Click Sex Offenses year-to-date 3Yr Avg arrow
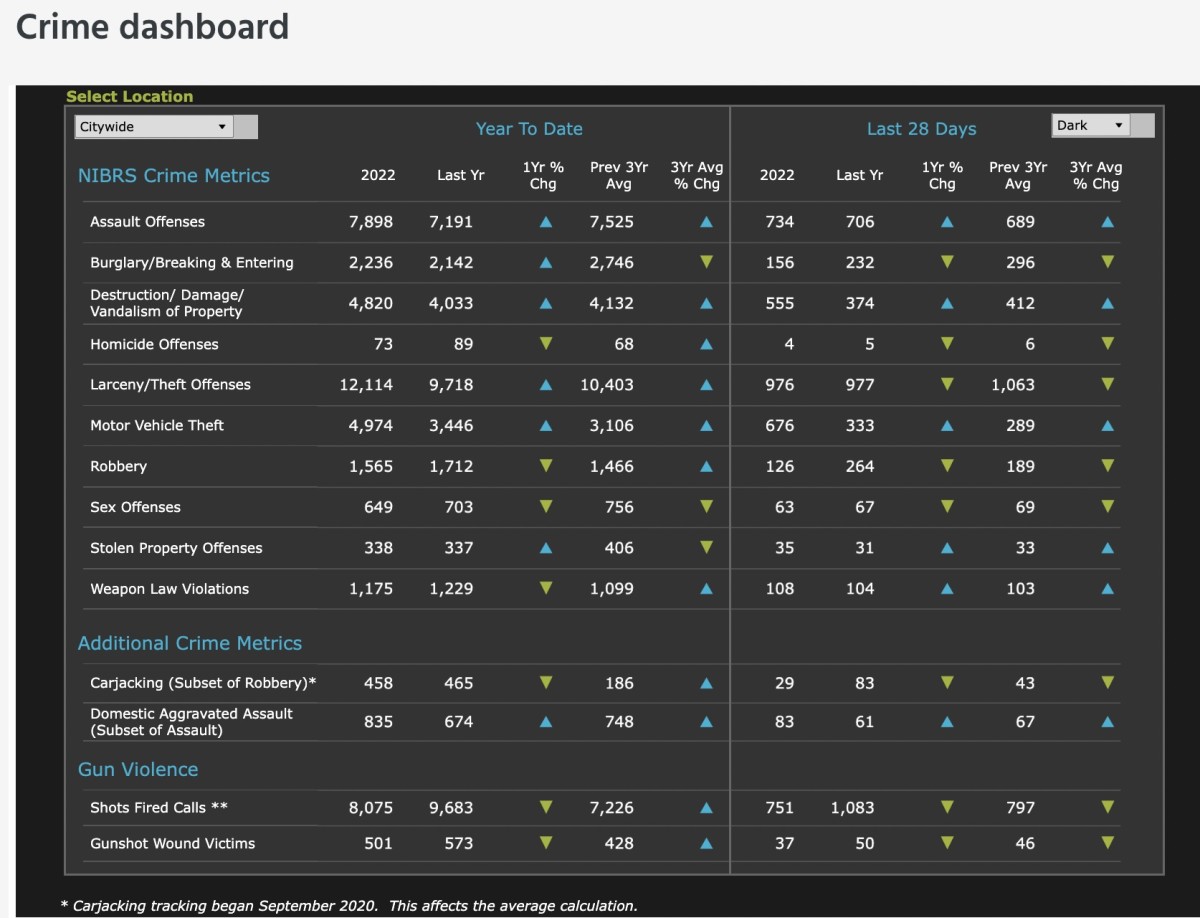Image resolution: width=1200 pixels, height=918 pixels. (x=706, y=507)
